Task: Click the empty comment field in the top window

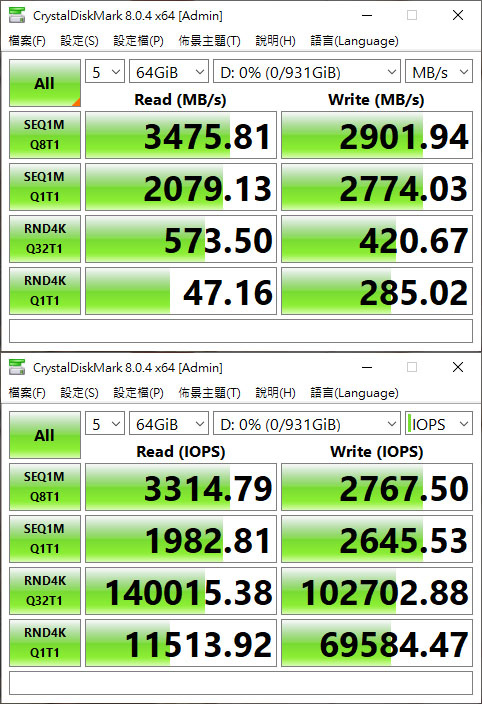Action: (x=241, y=331)
